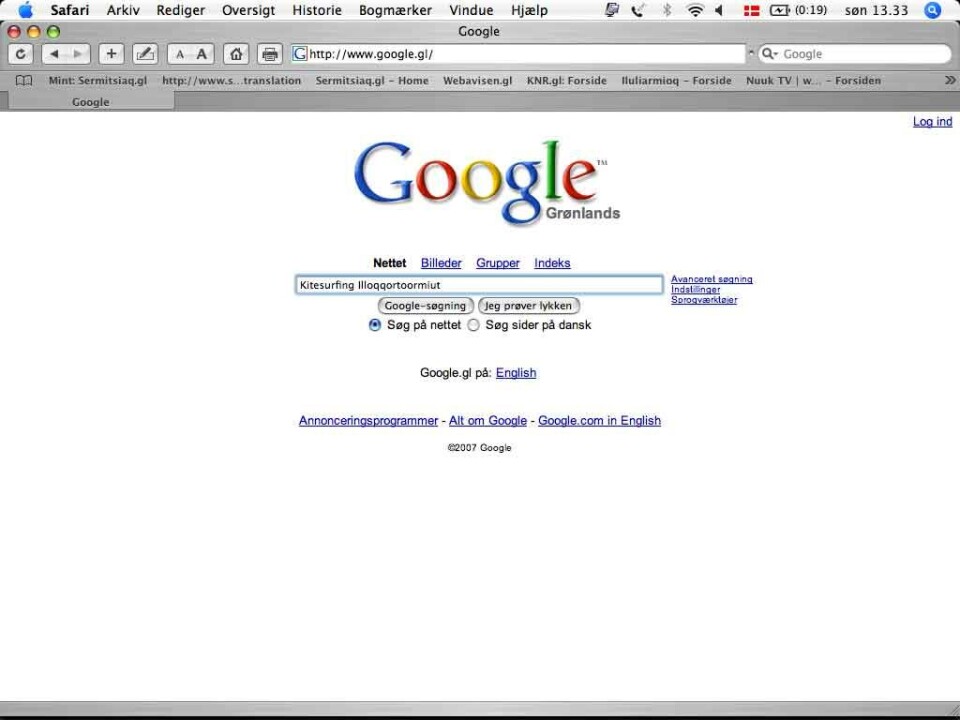Open the Rediger menu
The image size is (960, 720).
181,10
